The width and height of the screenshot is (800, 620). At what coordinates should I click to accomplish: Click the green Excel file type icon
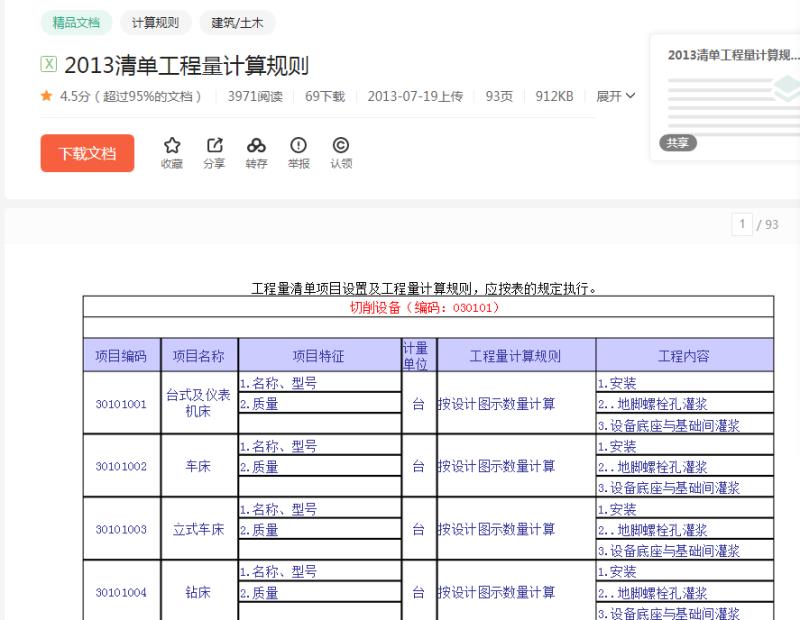pyautogui.click(x=48, y=64)
